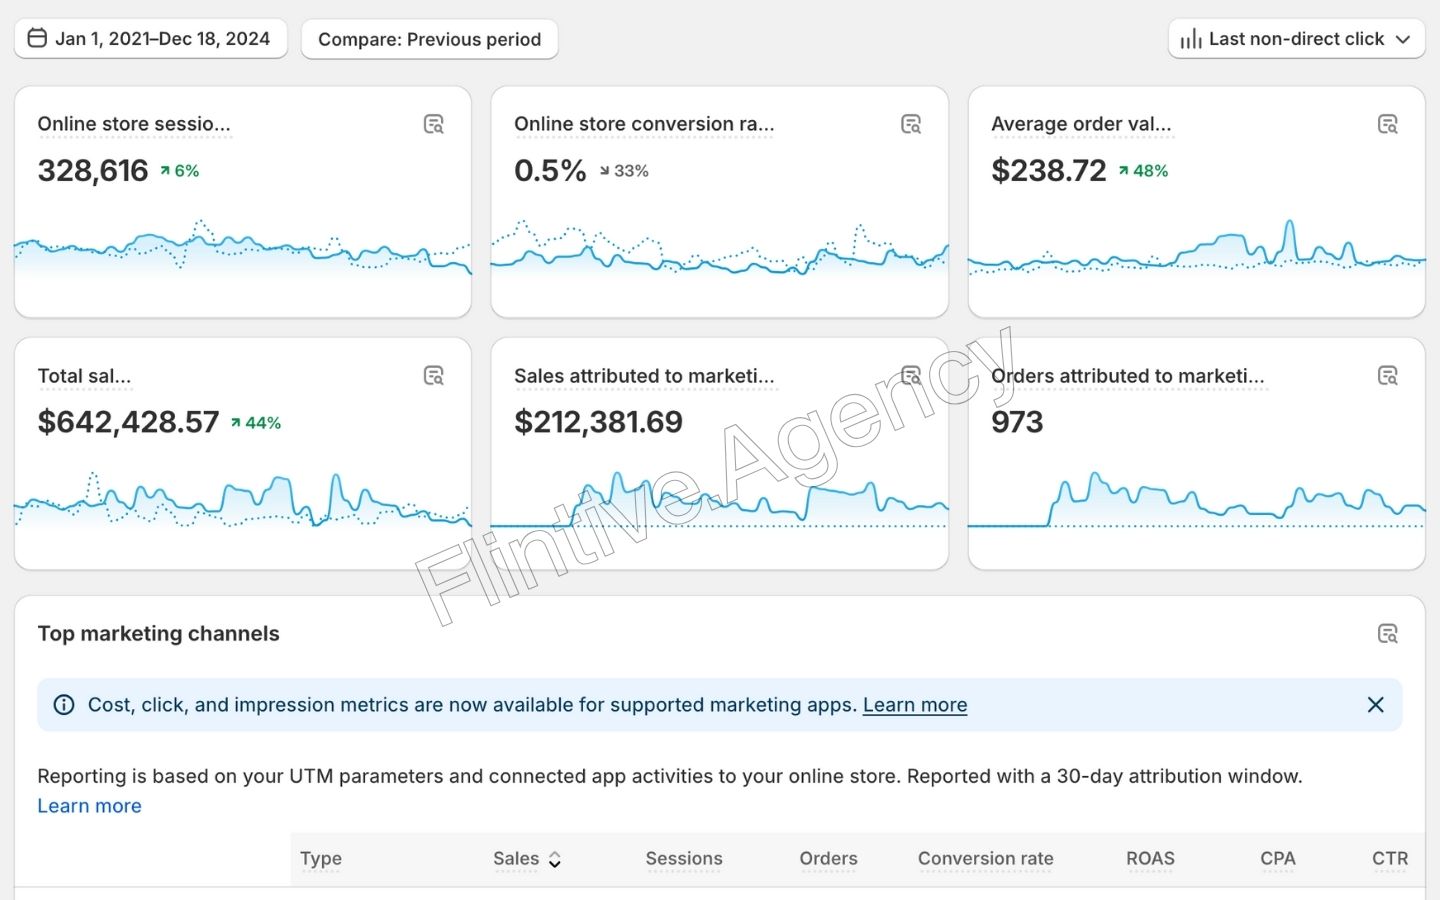Click Learn more link in the banner

tap(914, 705)
